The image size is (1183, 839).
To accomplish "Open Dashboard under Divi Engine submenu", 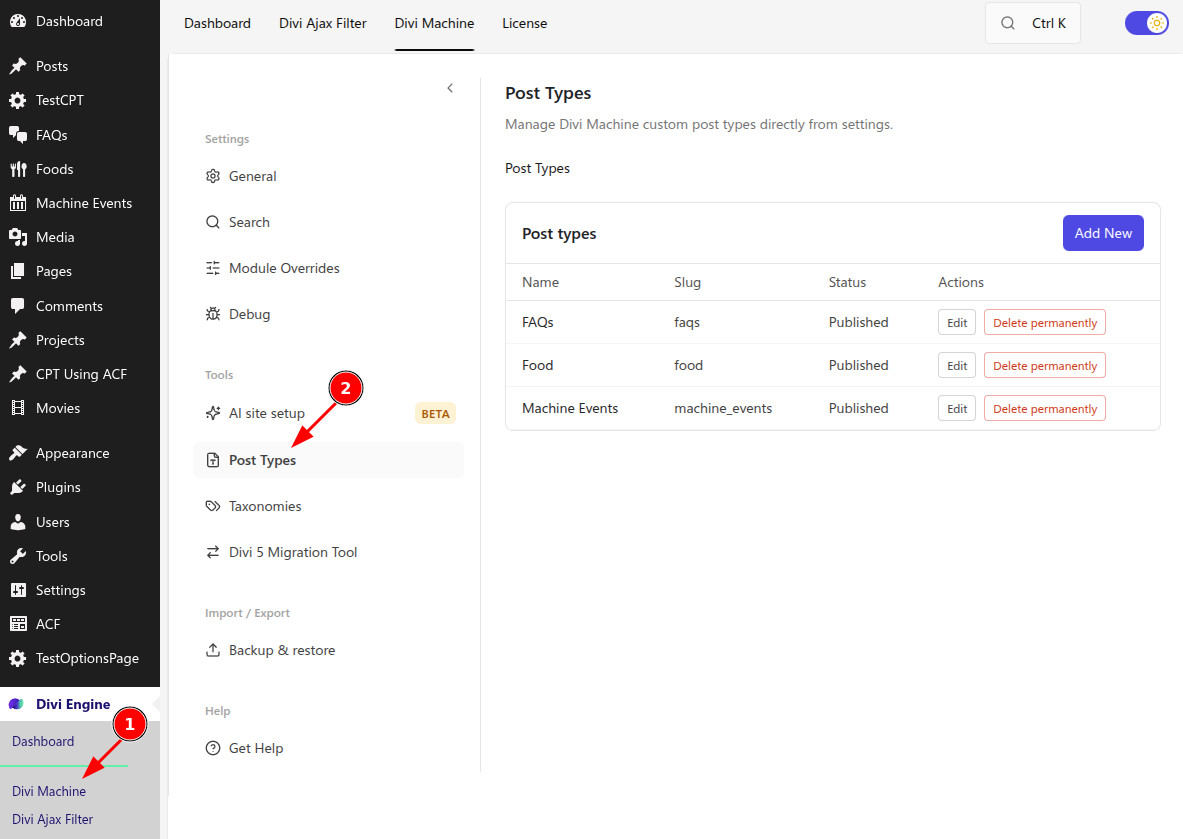I will pyautogui.click(x=43, y=741).
